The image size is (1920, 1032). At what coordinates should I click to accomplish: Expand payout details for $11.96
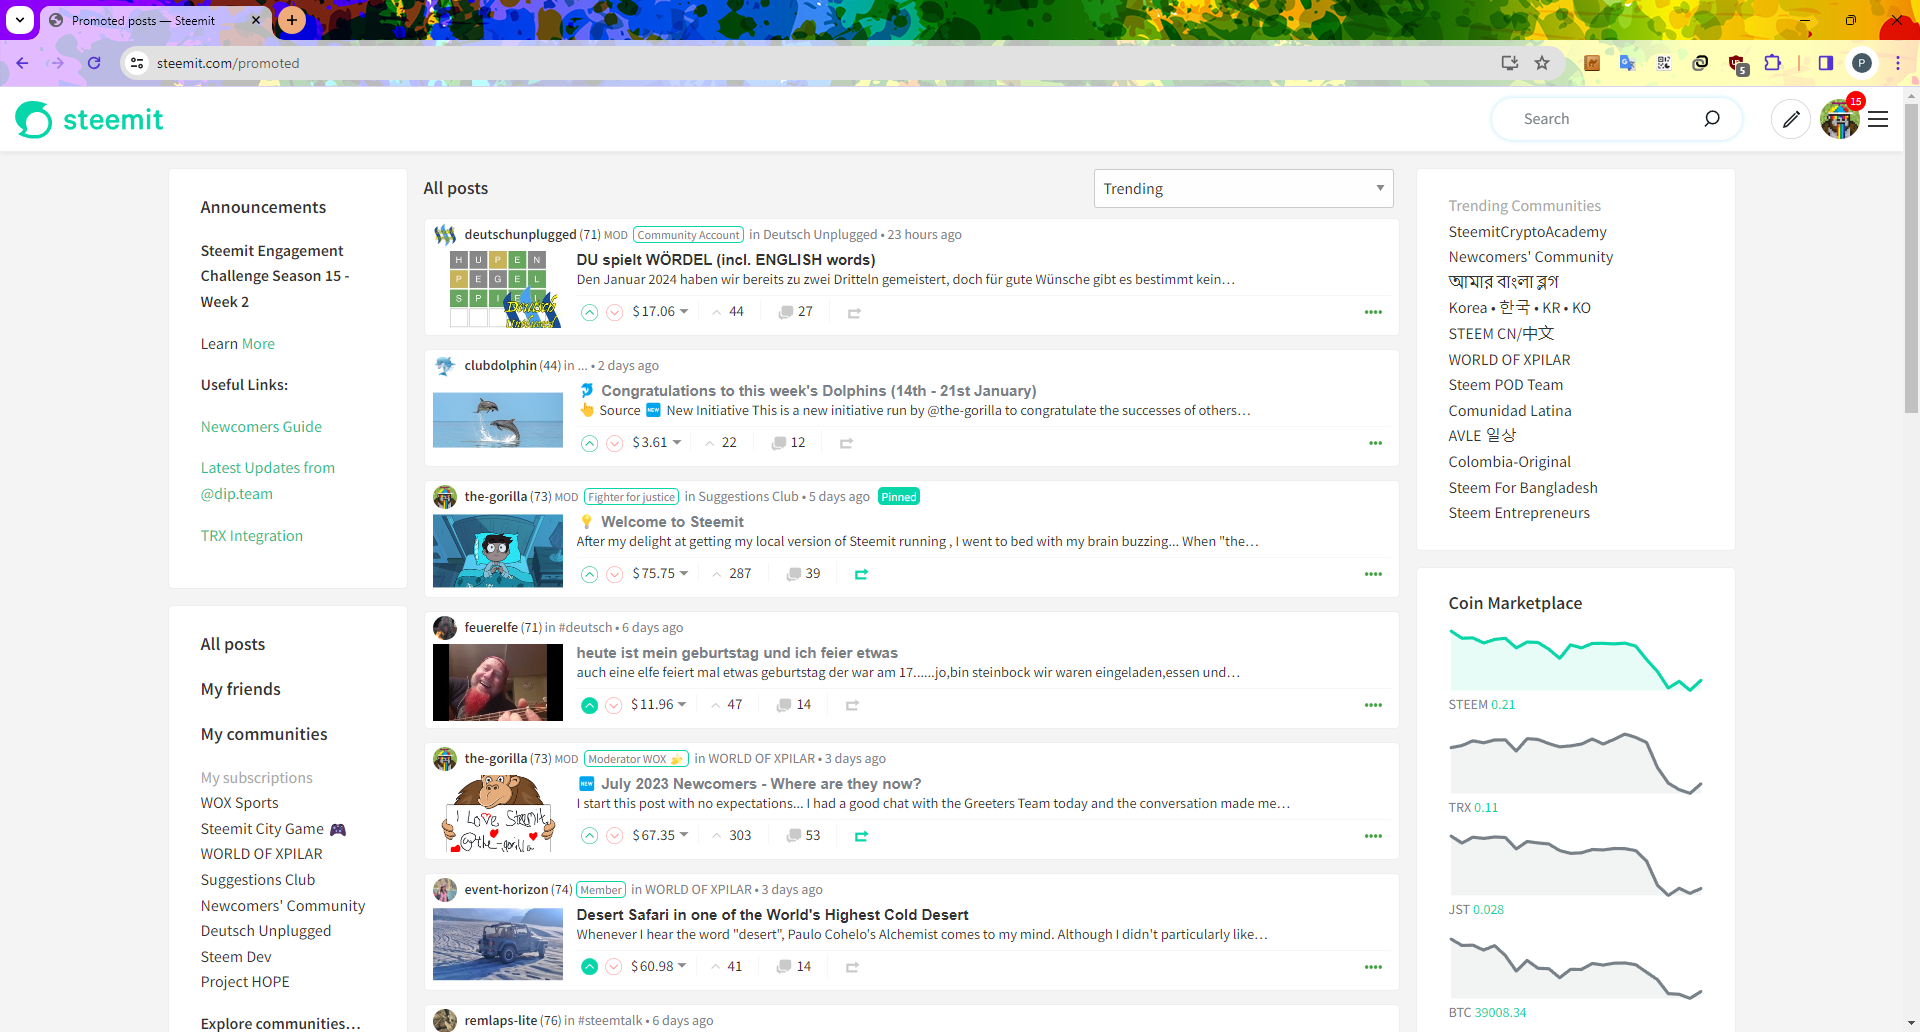pos(659,705)
